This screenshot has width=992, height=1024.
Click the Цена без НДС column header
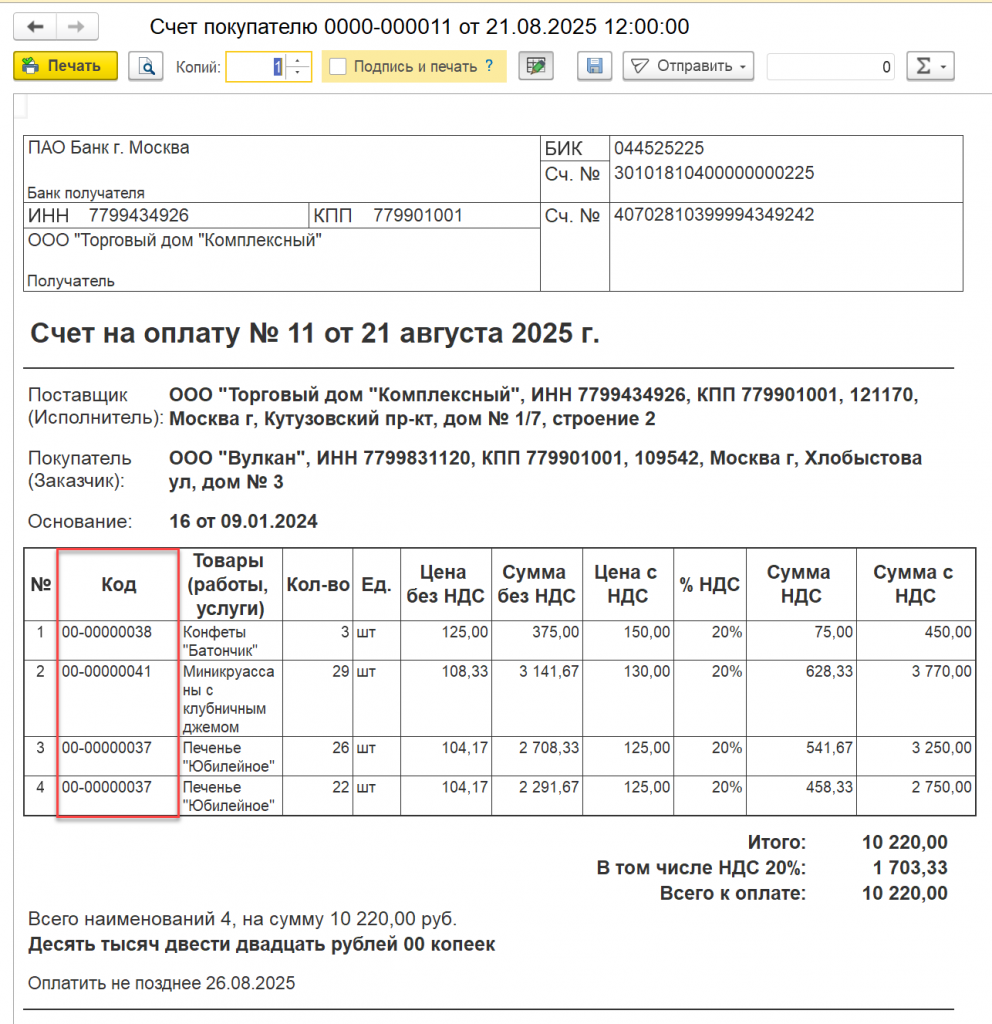click(x=445, y=584)
